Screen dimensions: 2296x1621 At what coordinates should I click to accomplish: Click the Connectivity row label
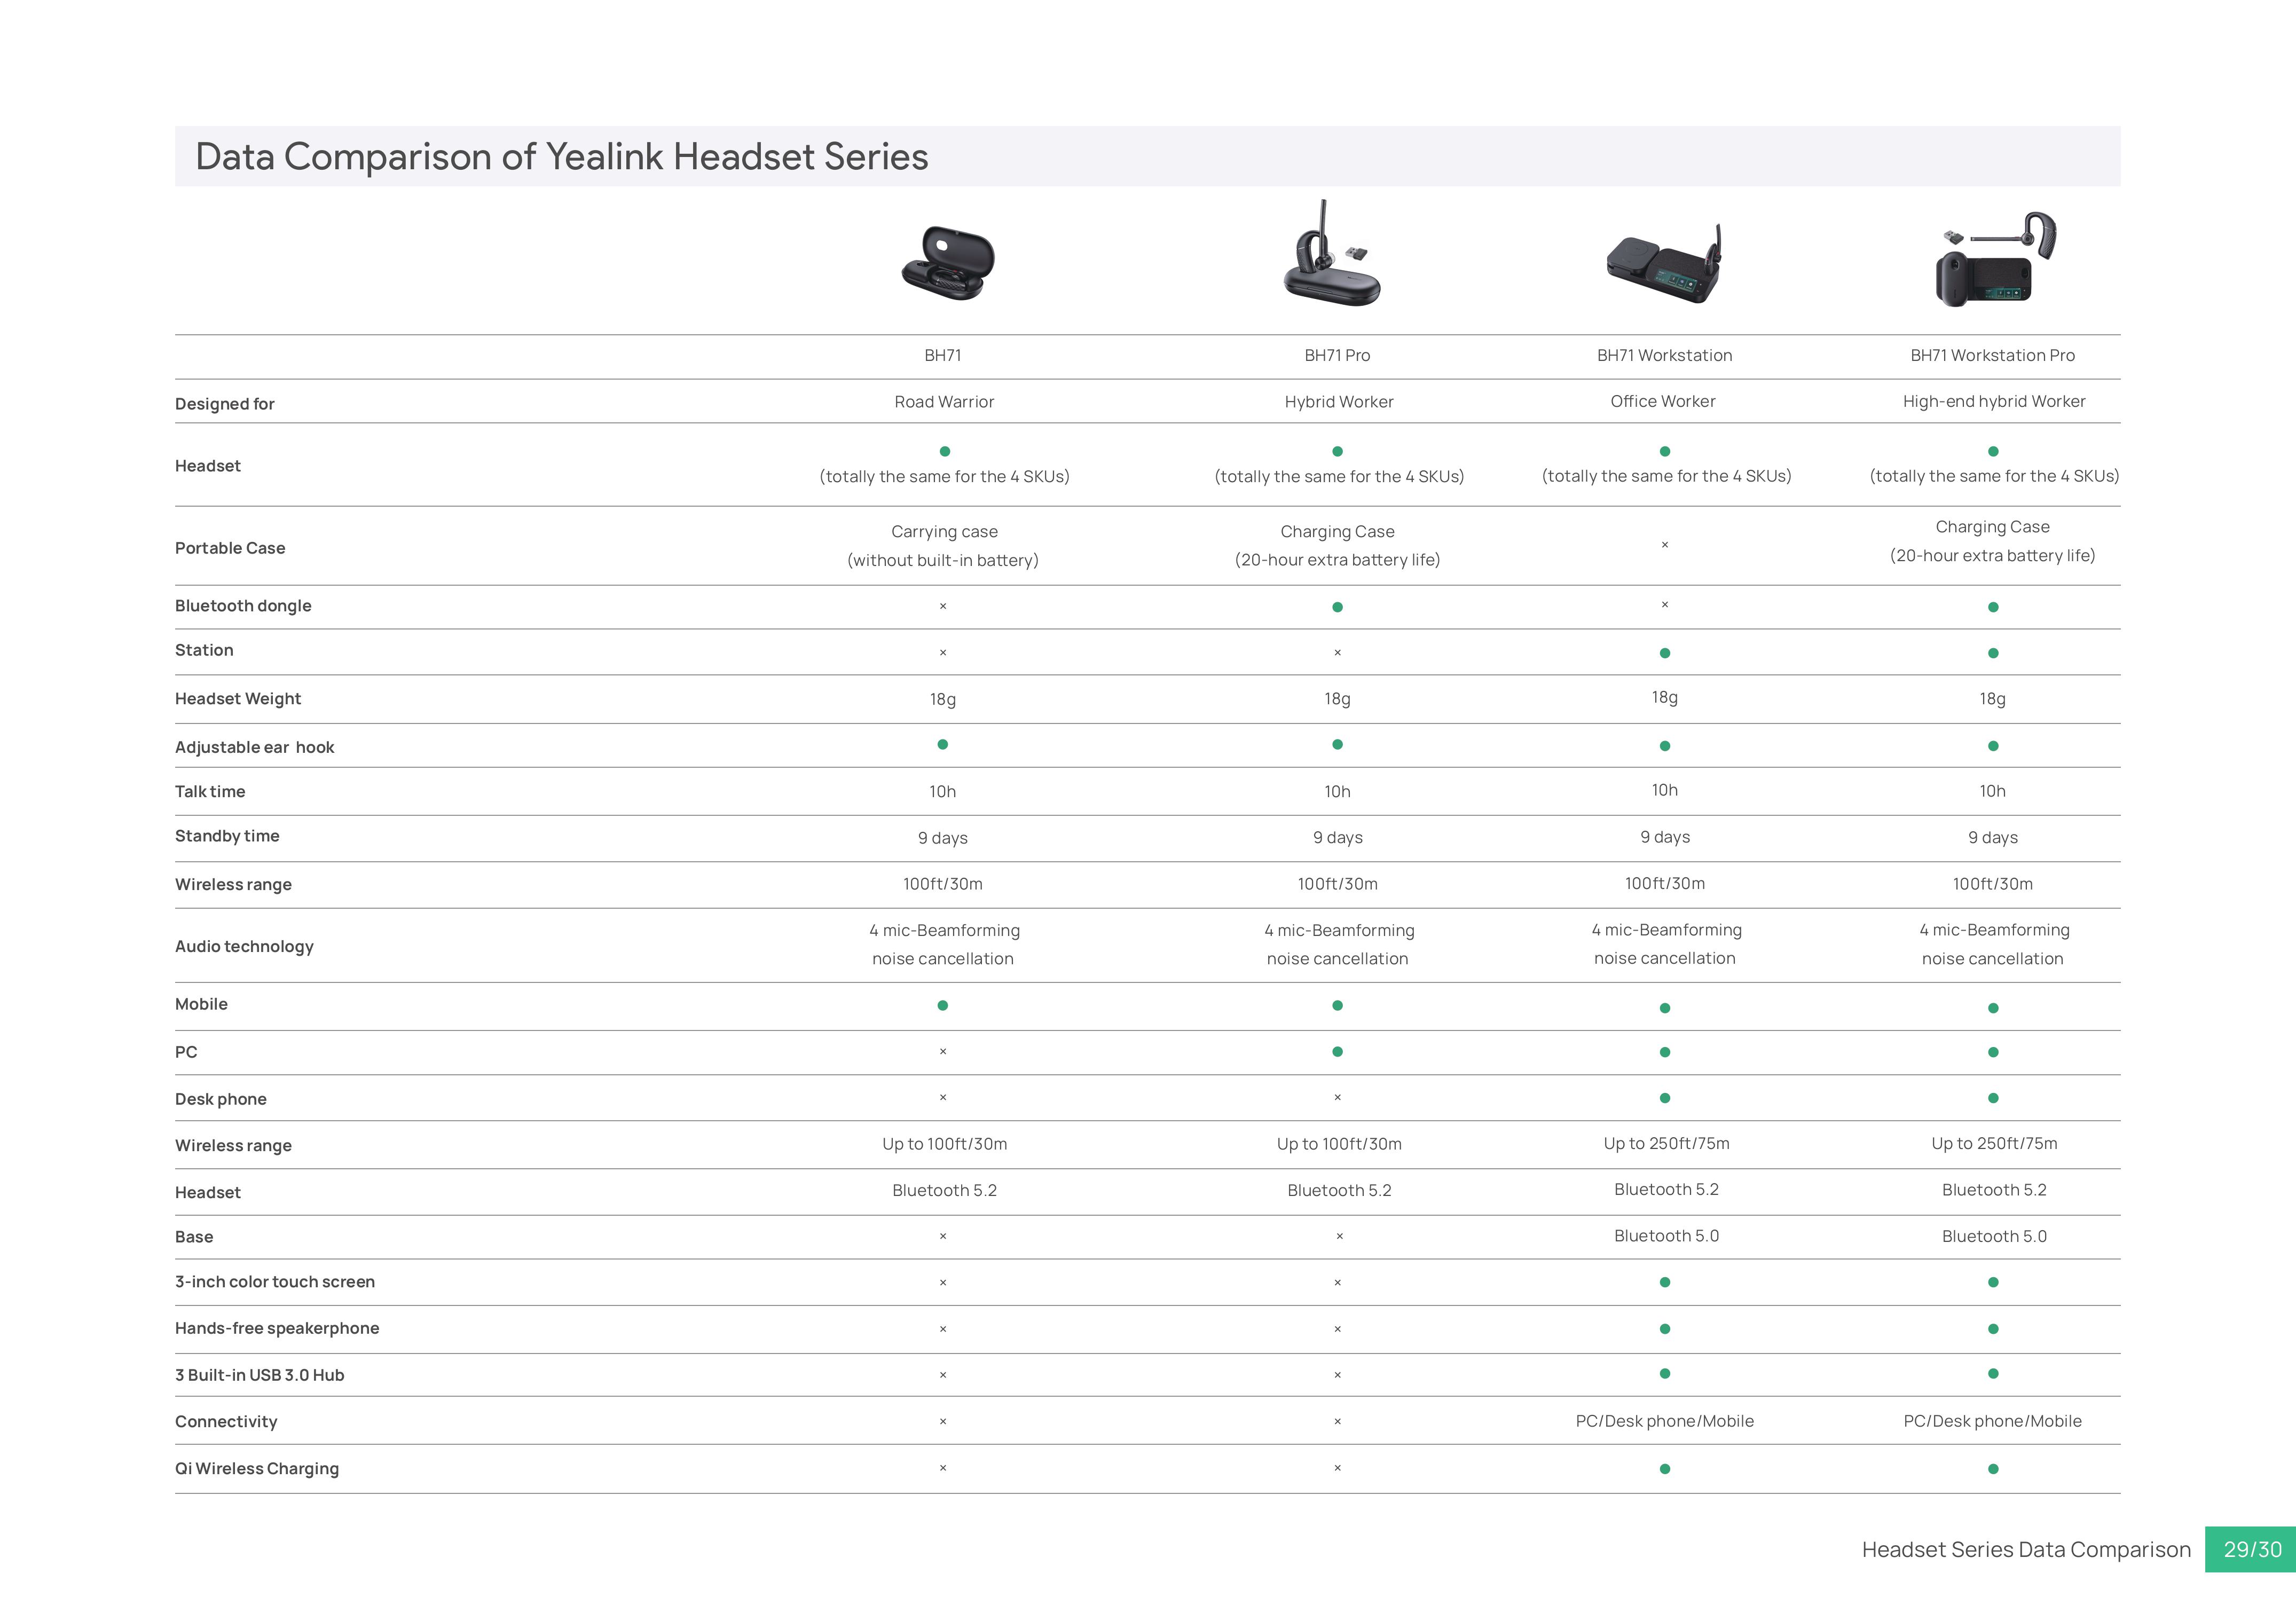pyautogui.click(x=226, y=1422)
